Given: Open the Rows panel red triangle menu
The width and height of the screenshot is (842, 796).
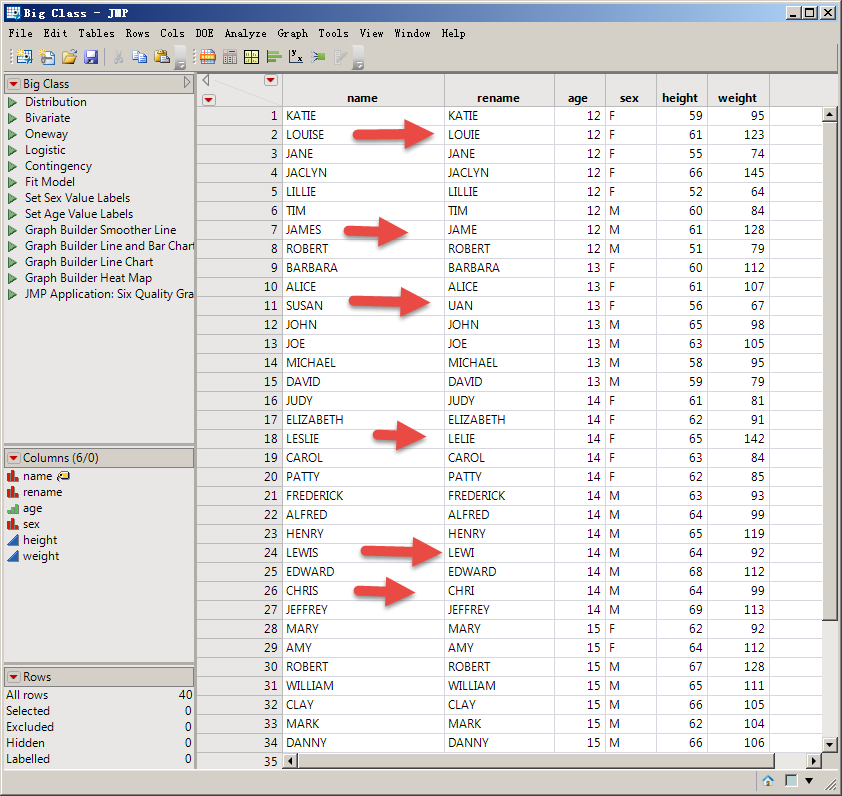Looking at the screenshot, I should [14, 677].
